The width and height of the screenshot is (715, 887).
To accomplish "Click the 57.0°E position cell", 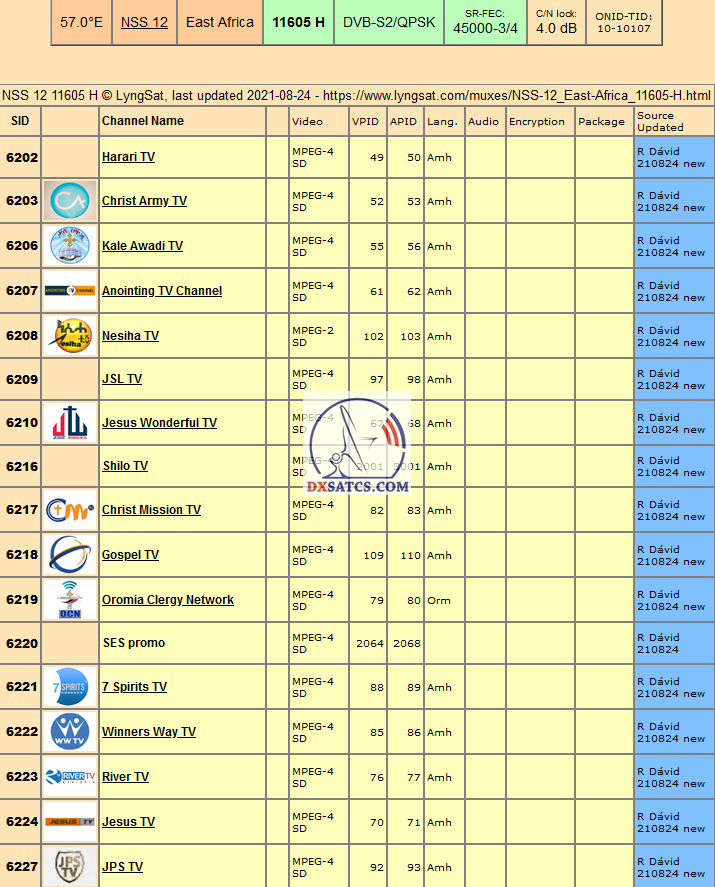I will click(x=81, y=22).
